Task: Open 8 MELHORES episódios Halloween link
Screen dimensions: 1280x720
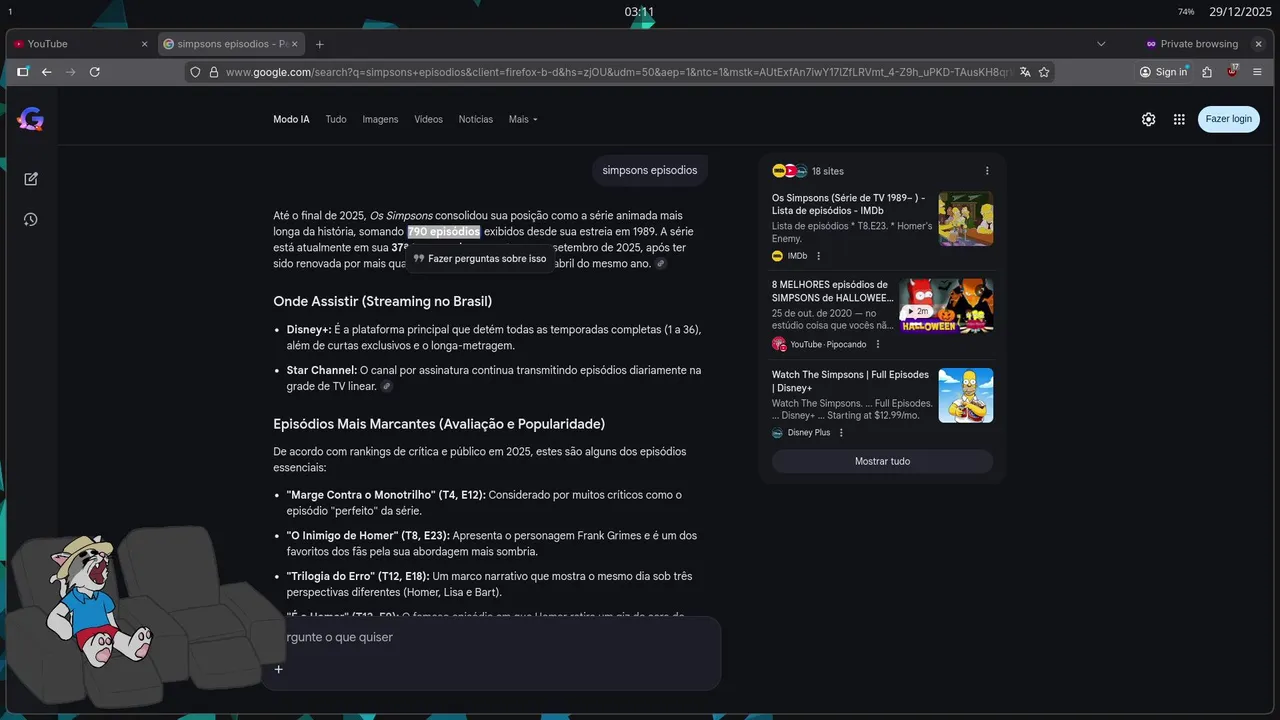Action: [x=833, y=291]
